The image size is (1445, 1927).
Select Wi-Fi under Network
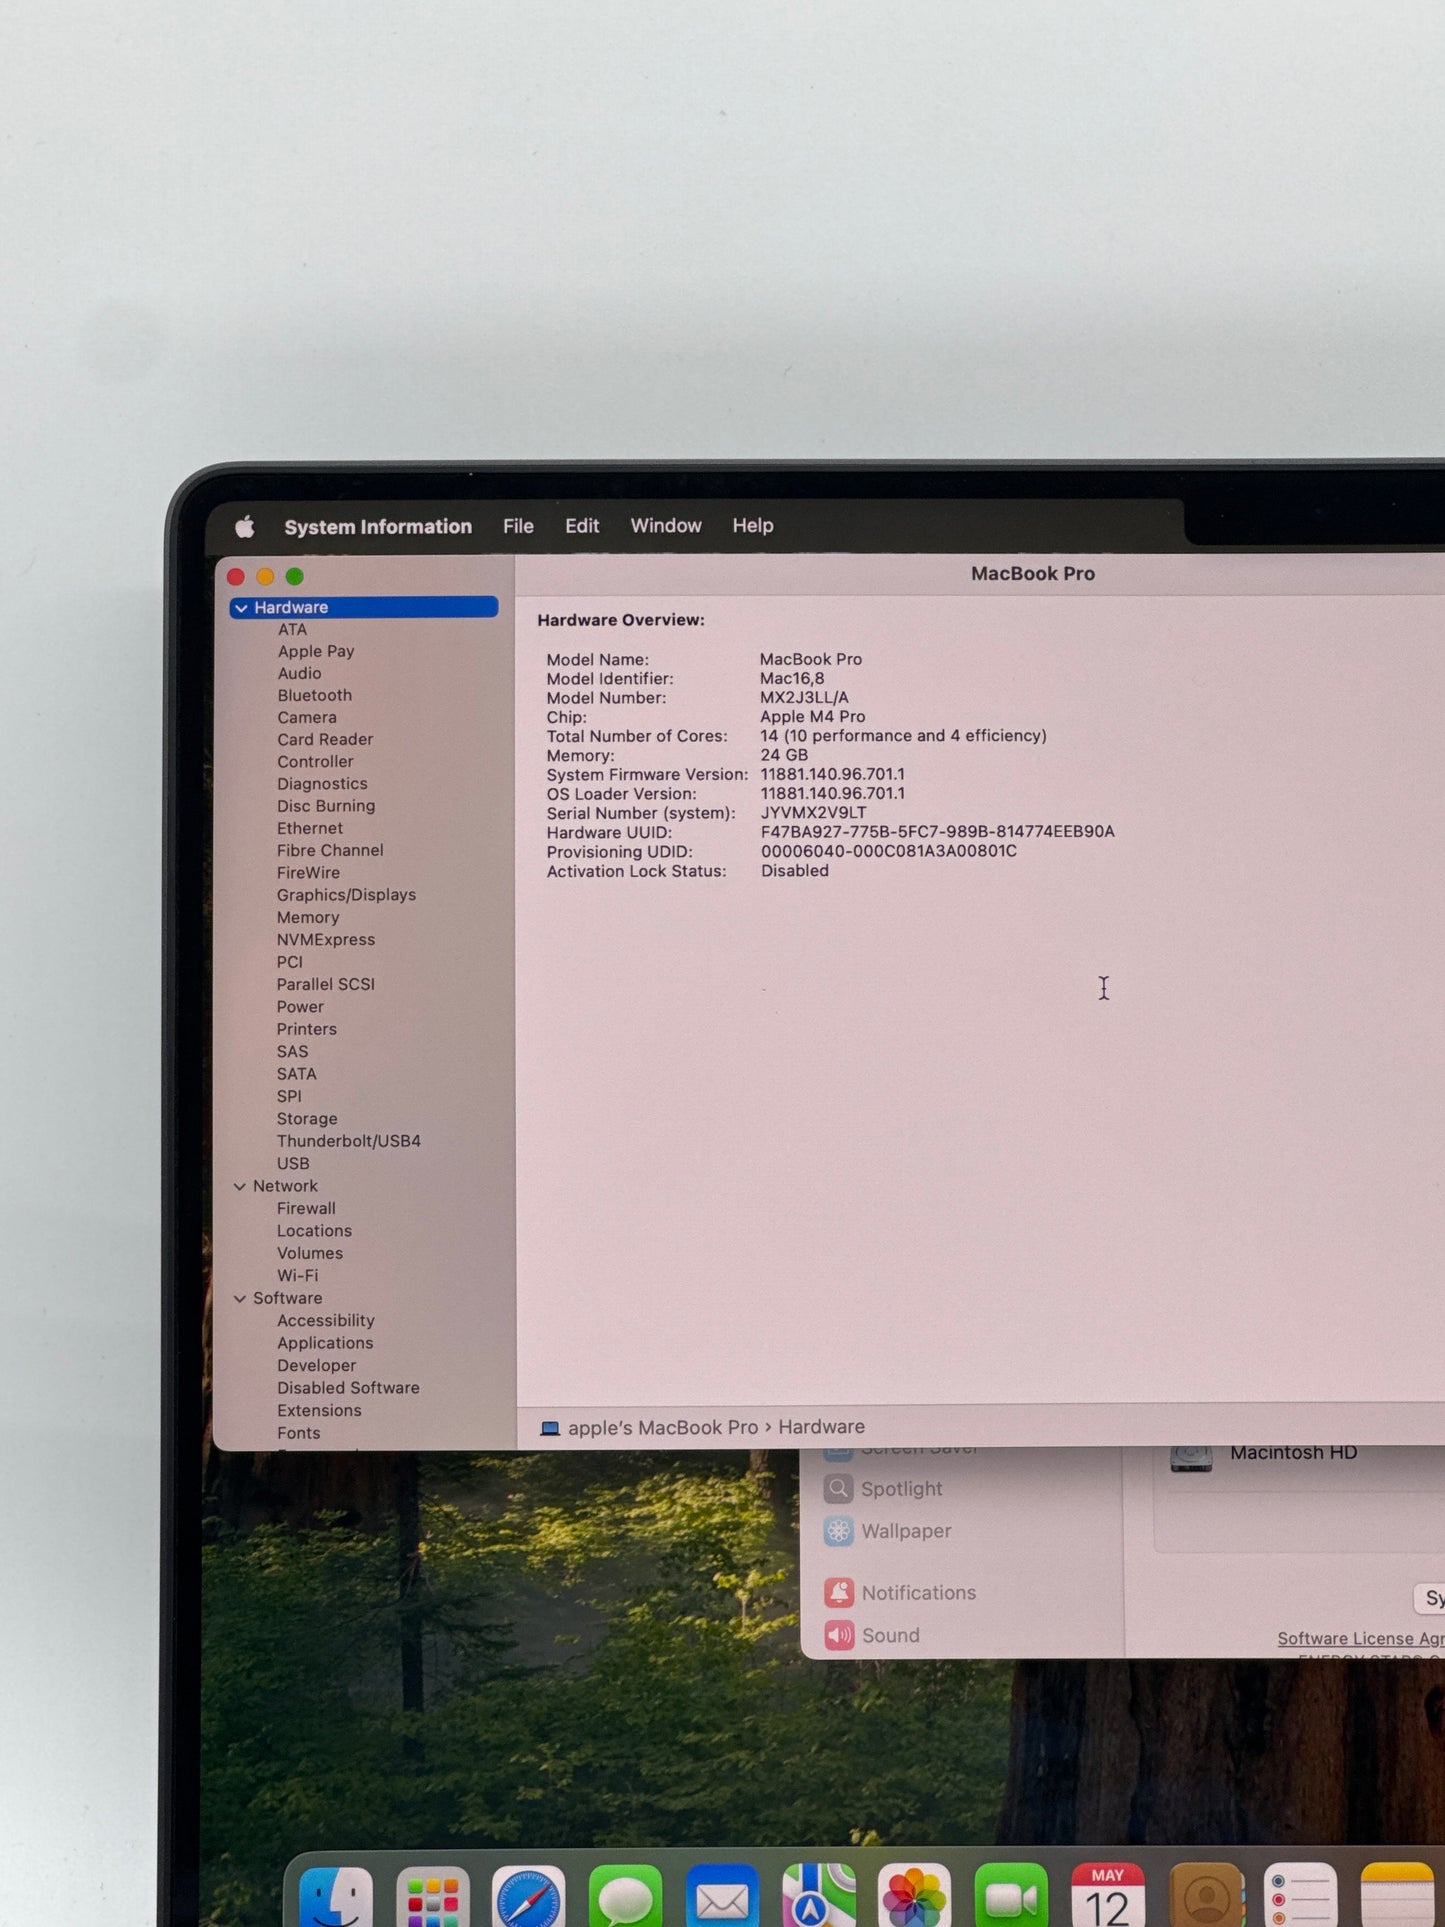(297, 1276)
